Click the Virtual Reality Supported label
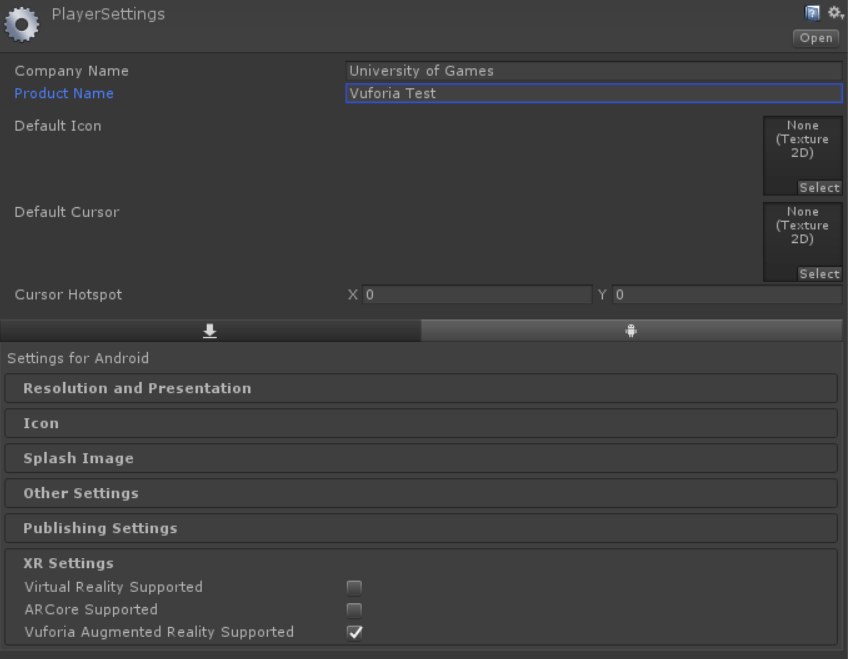Screen dimensions: 848x659 coord(114,587)
